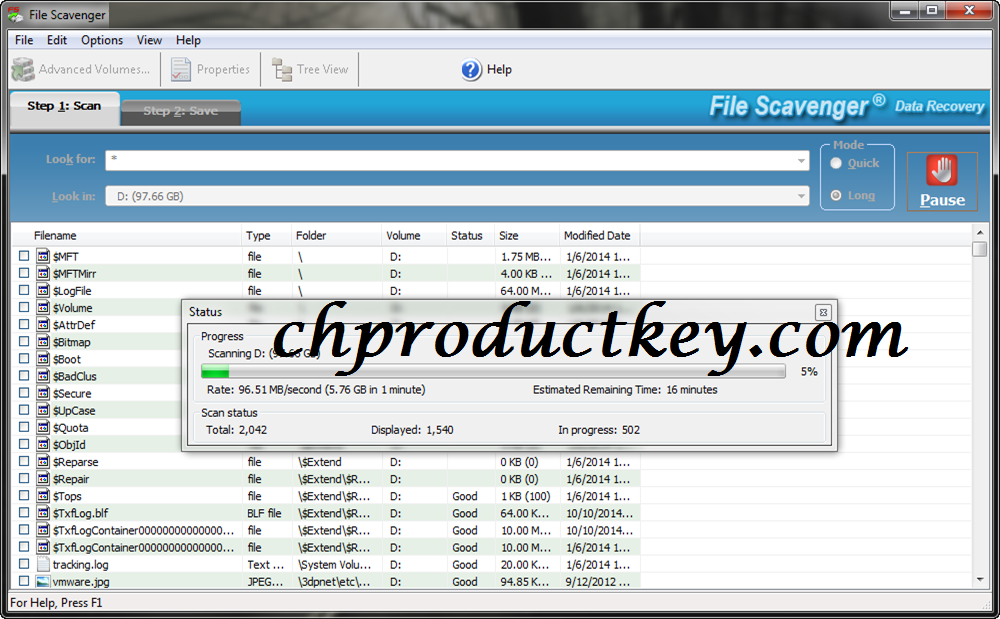Sort by Volume column header
The height and width of the screenshot is (619, 1000).
[x=414, y=236]
